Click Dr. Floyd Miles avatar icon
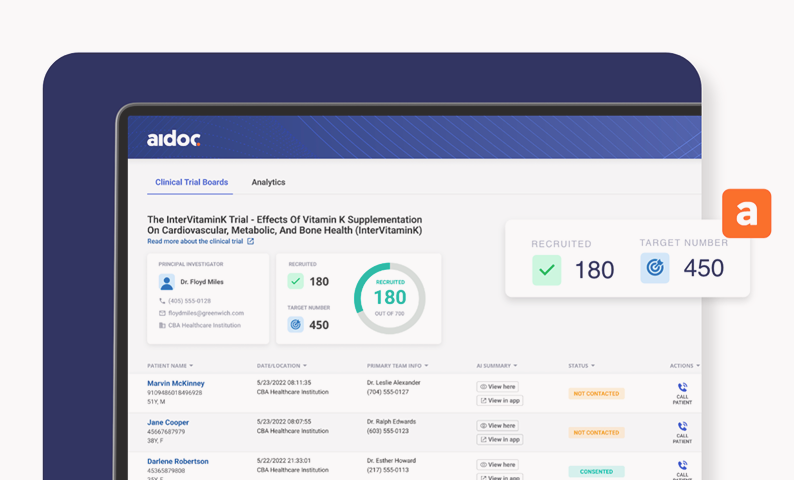Image resolution: width=794 pixels, height=480 pixels. (167, 282)
